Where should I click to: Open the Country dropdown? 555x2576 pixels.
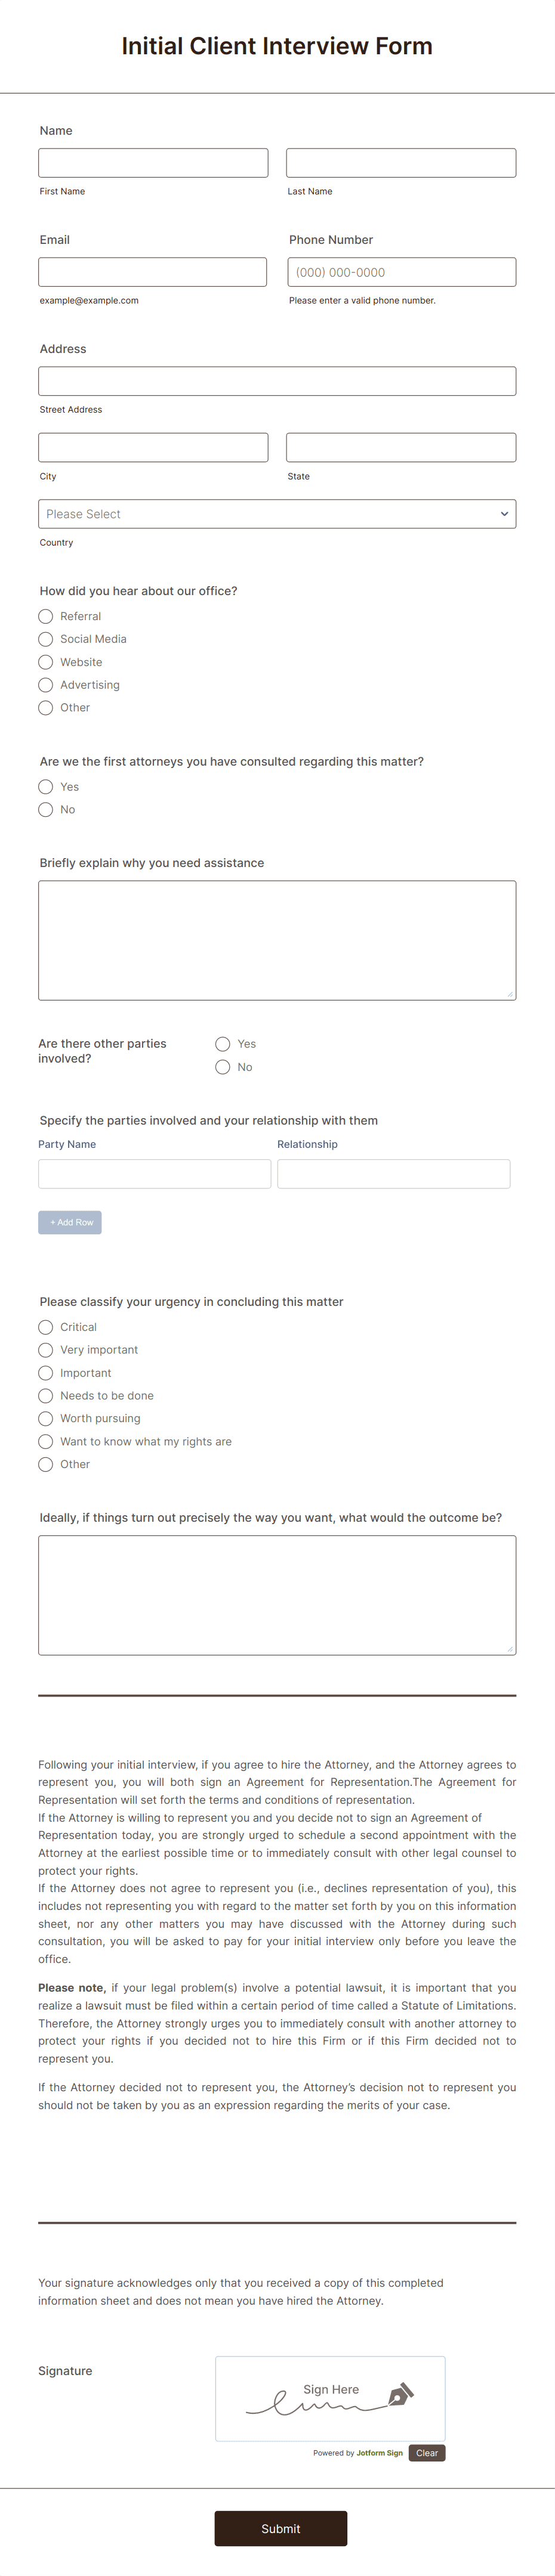pyautogui.click(x=277, y=513)
